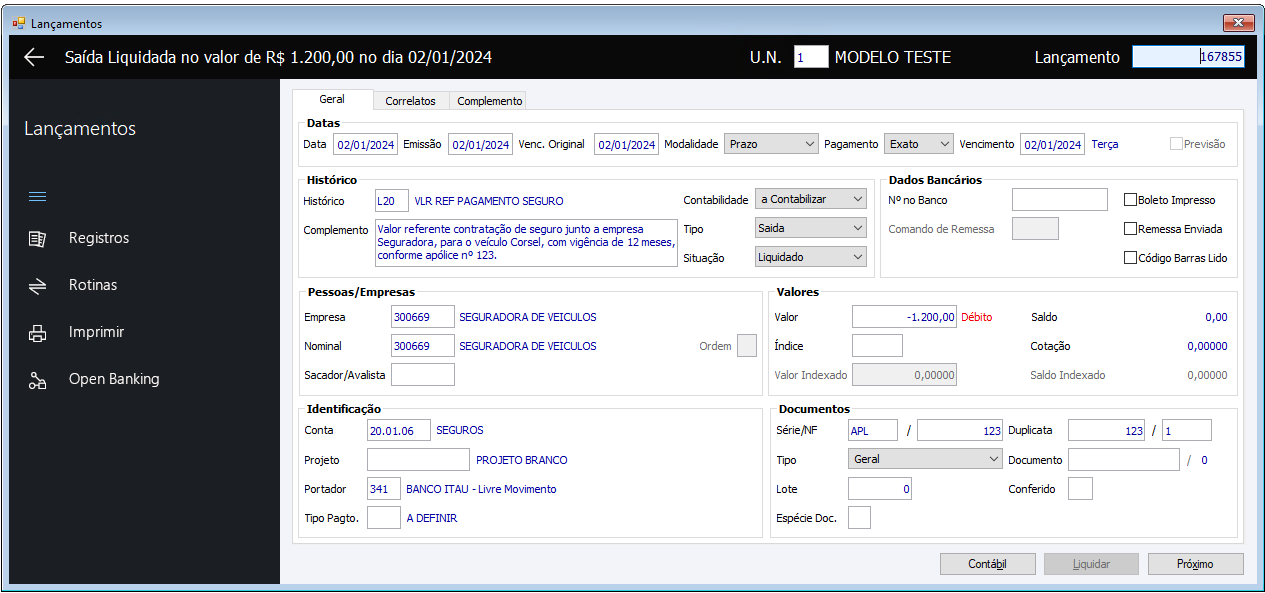Screen dimensions: 1265x593
Task: Switch to the Geral tab
Action: pyautogui.click(x=332, y=100)
